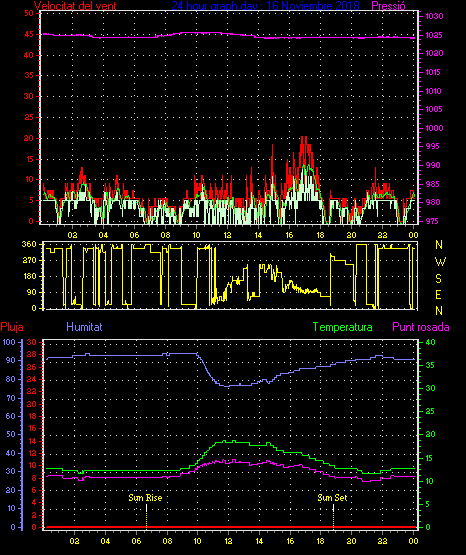Click the "Sun Set" label

[x=332, y=498]
